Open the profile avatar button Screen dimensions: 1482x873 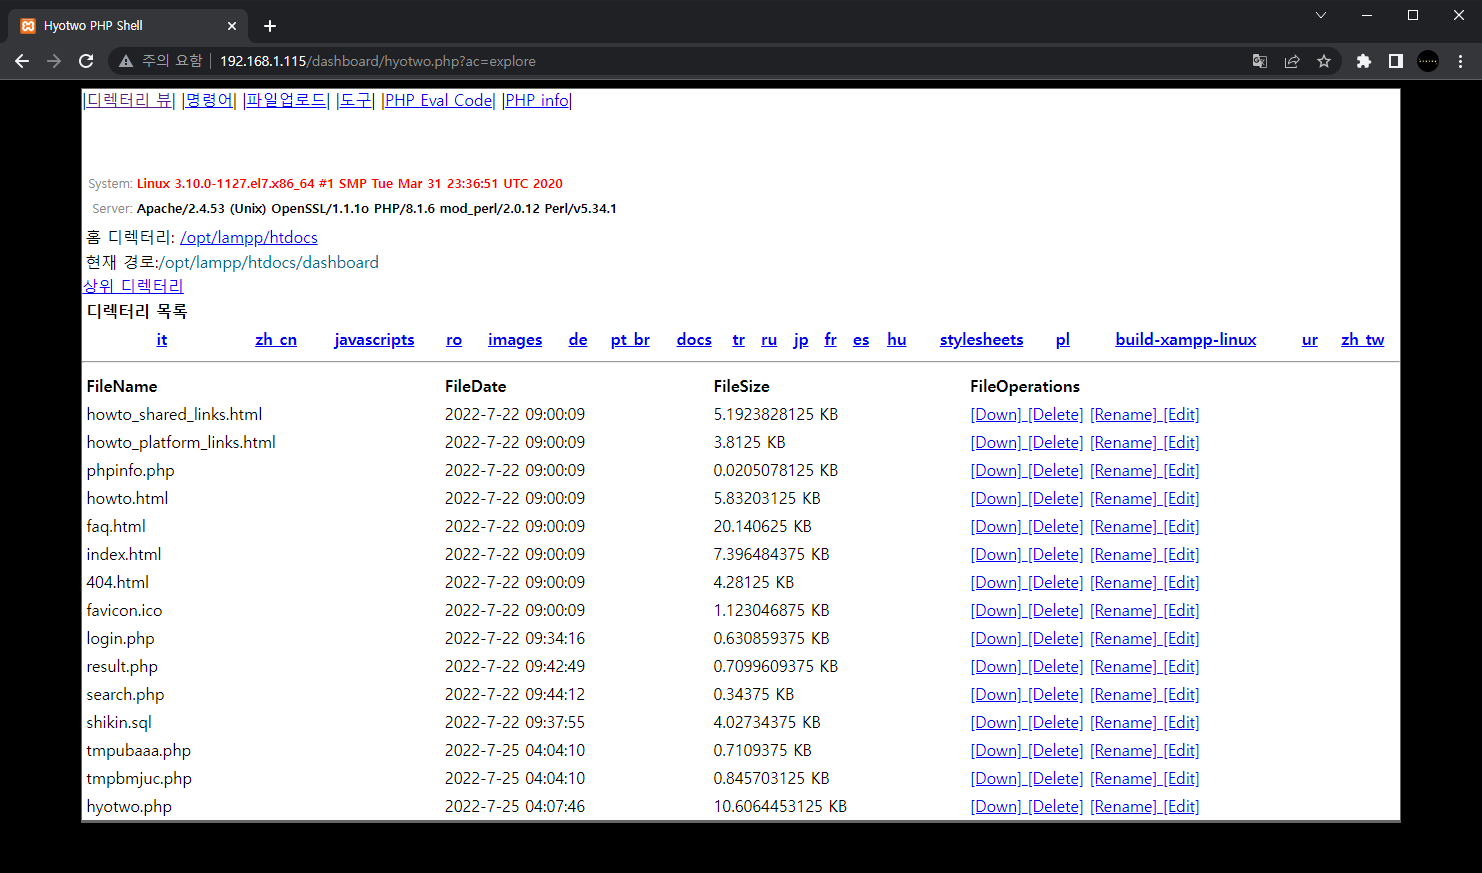(x=1428, y=61)
